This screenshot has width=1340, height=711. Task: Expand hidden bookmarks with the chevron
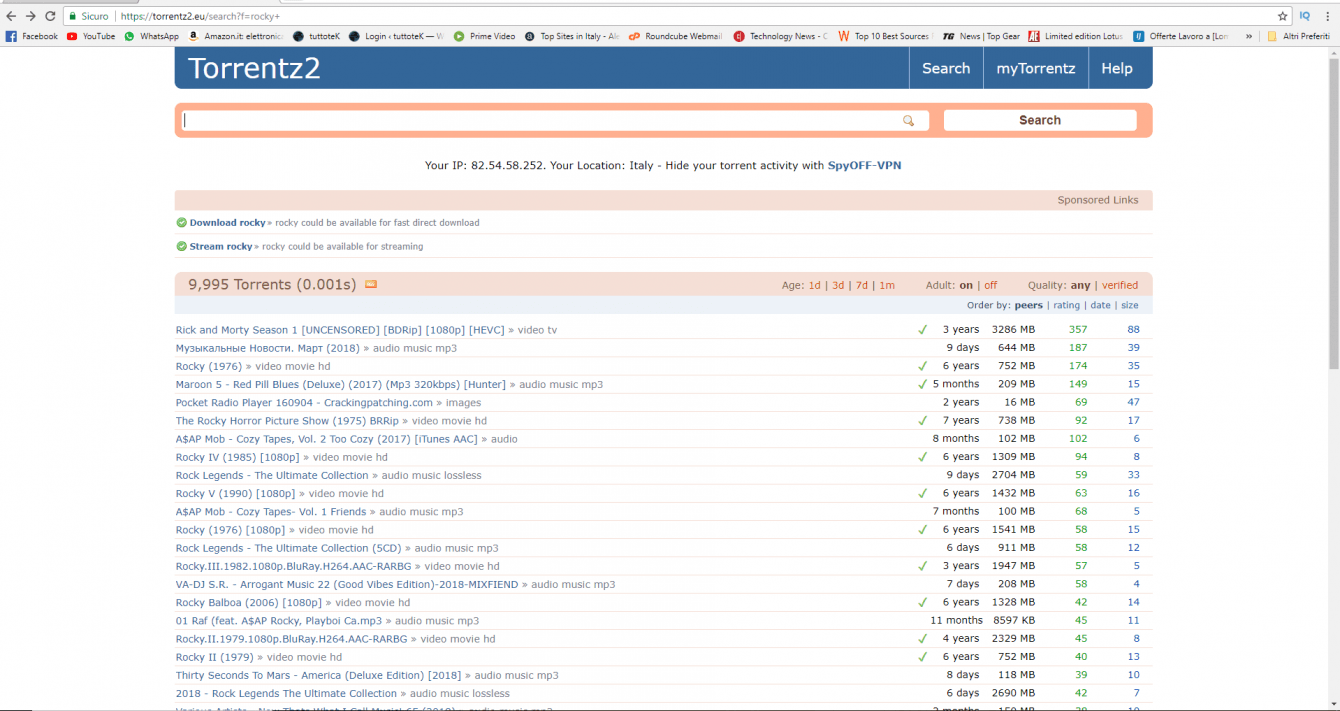pos(1248,36)
